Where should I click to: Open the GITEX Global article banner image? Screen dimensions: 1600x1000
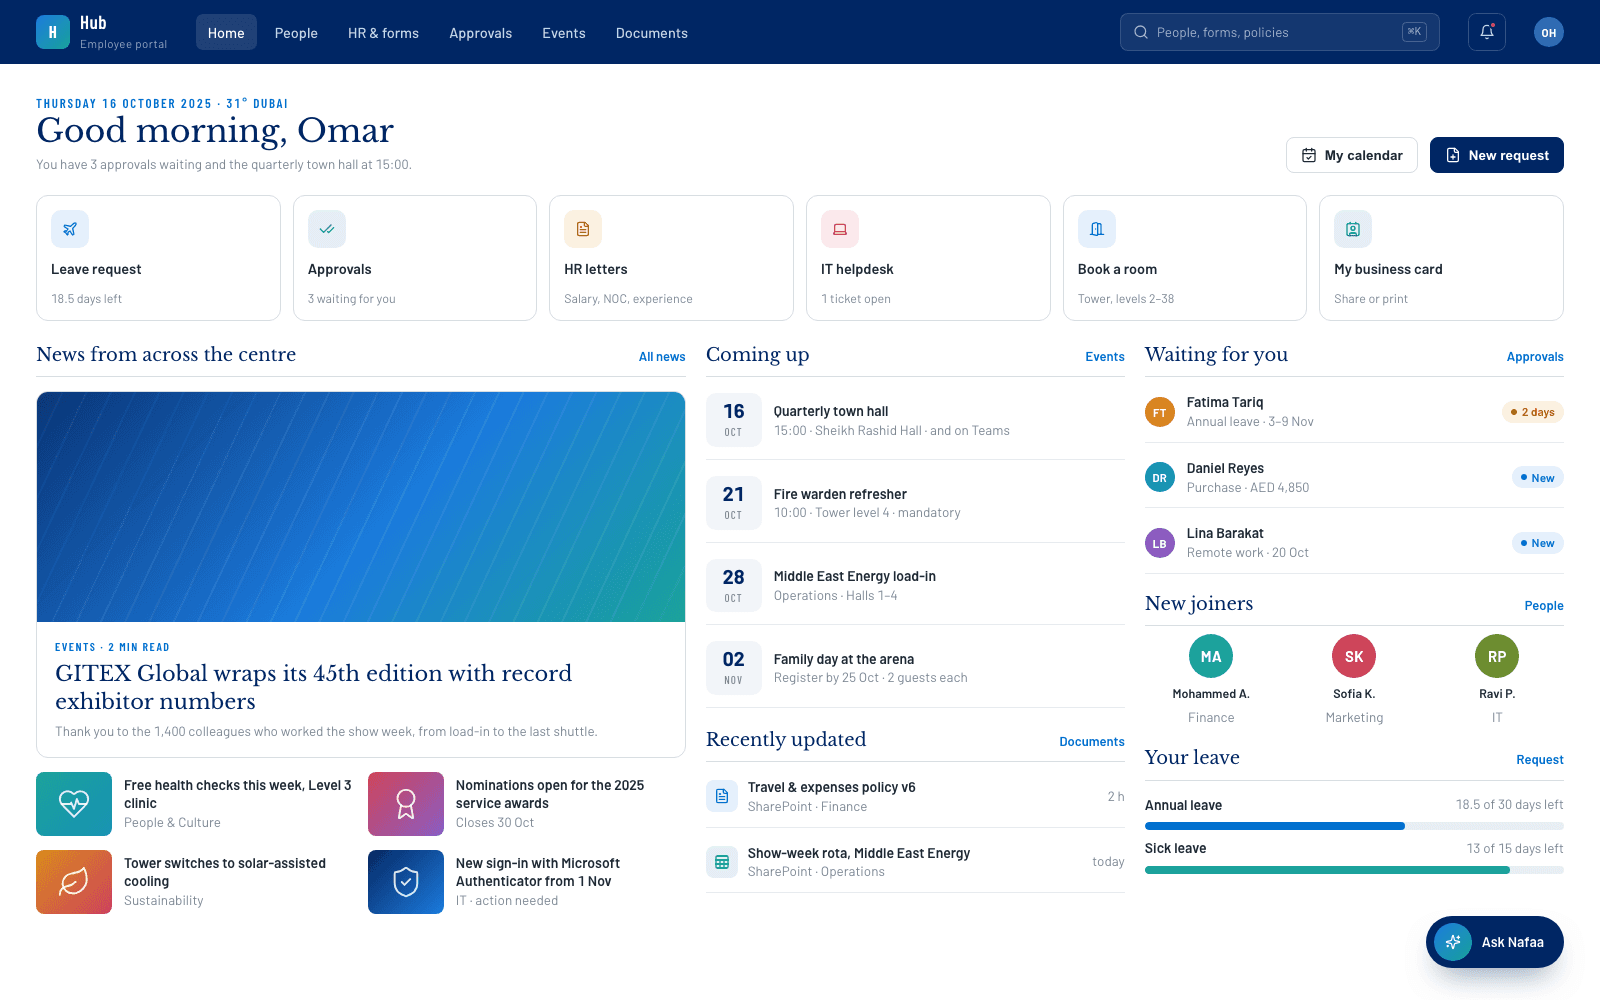pyautogui.click(x=361, y=507)
